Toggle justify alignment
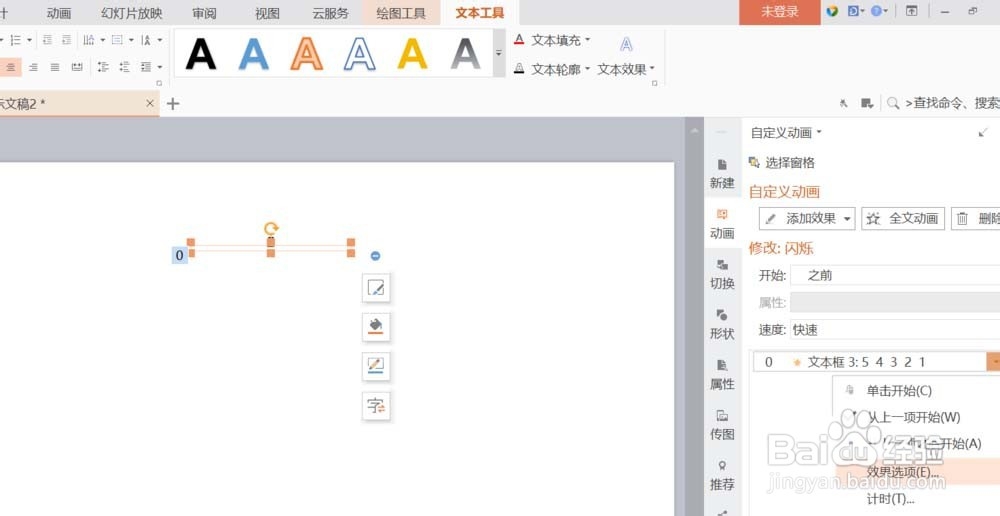1000x516 pixels. [x=55, y=67]
